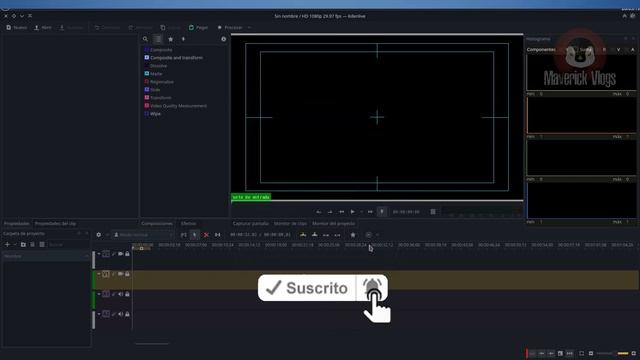Click the Nuevo project toolbar button
The image size is (640, 360).
coord(17,27)
